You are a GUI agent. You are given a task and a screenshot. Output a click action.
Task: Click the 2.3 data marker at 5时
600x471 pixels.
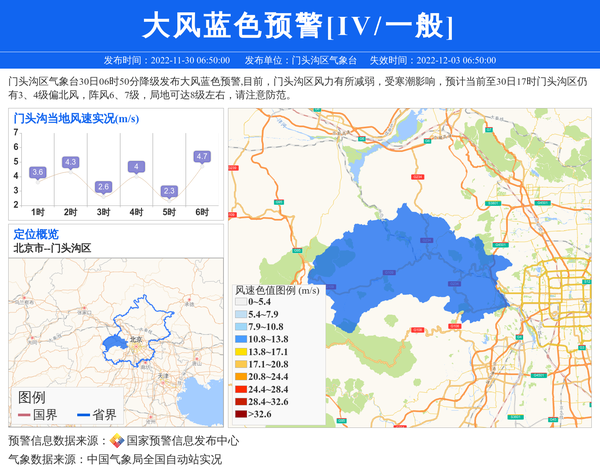click(x=169, y=191)
